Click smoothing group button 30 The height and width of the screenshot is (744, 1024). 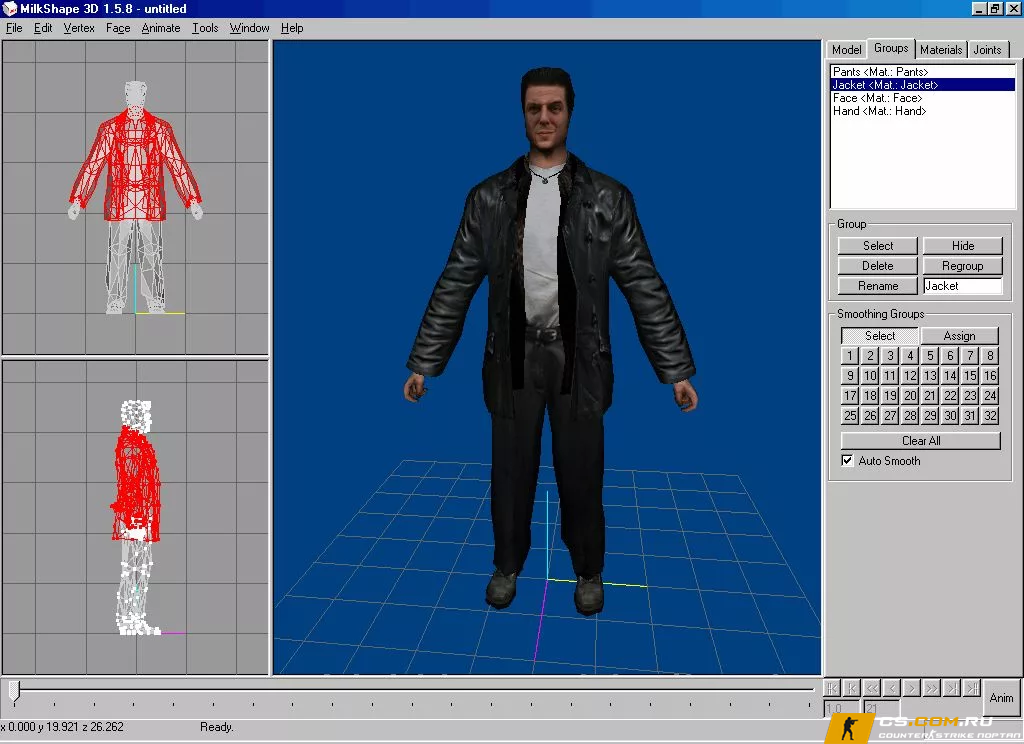(950, 415)
